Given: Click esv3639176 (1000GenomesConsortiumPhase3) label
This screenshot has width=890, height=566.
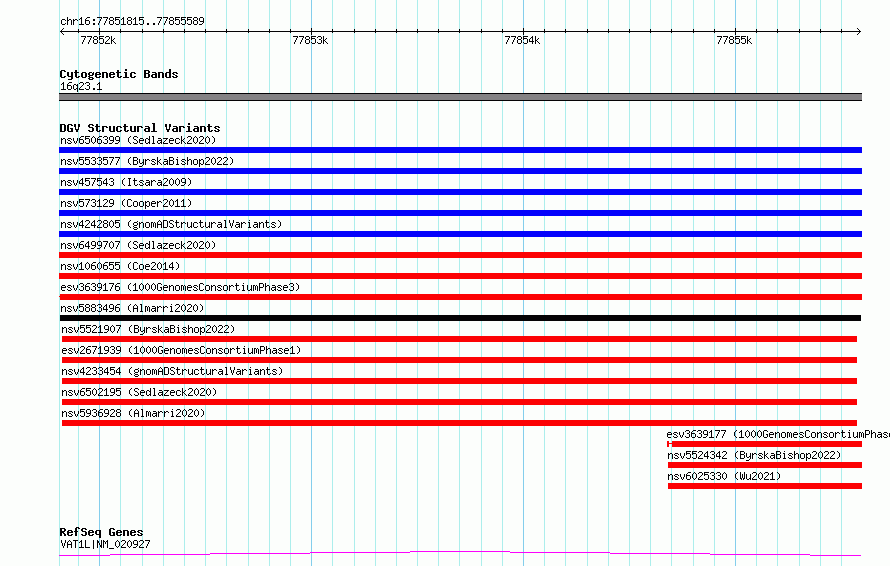Looking at the screenshot, I should [180, 287].
